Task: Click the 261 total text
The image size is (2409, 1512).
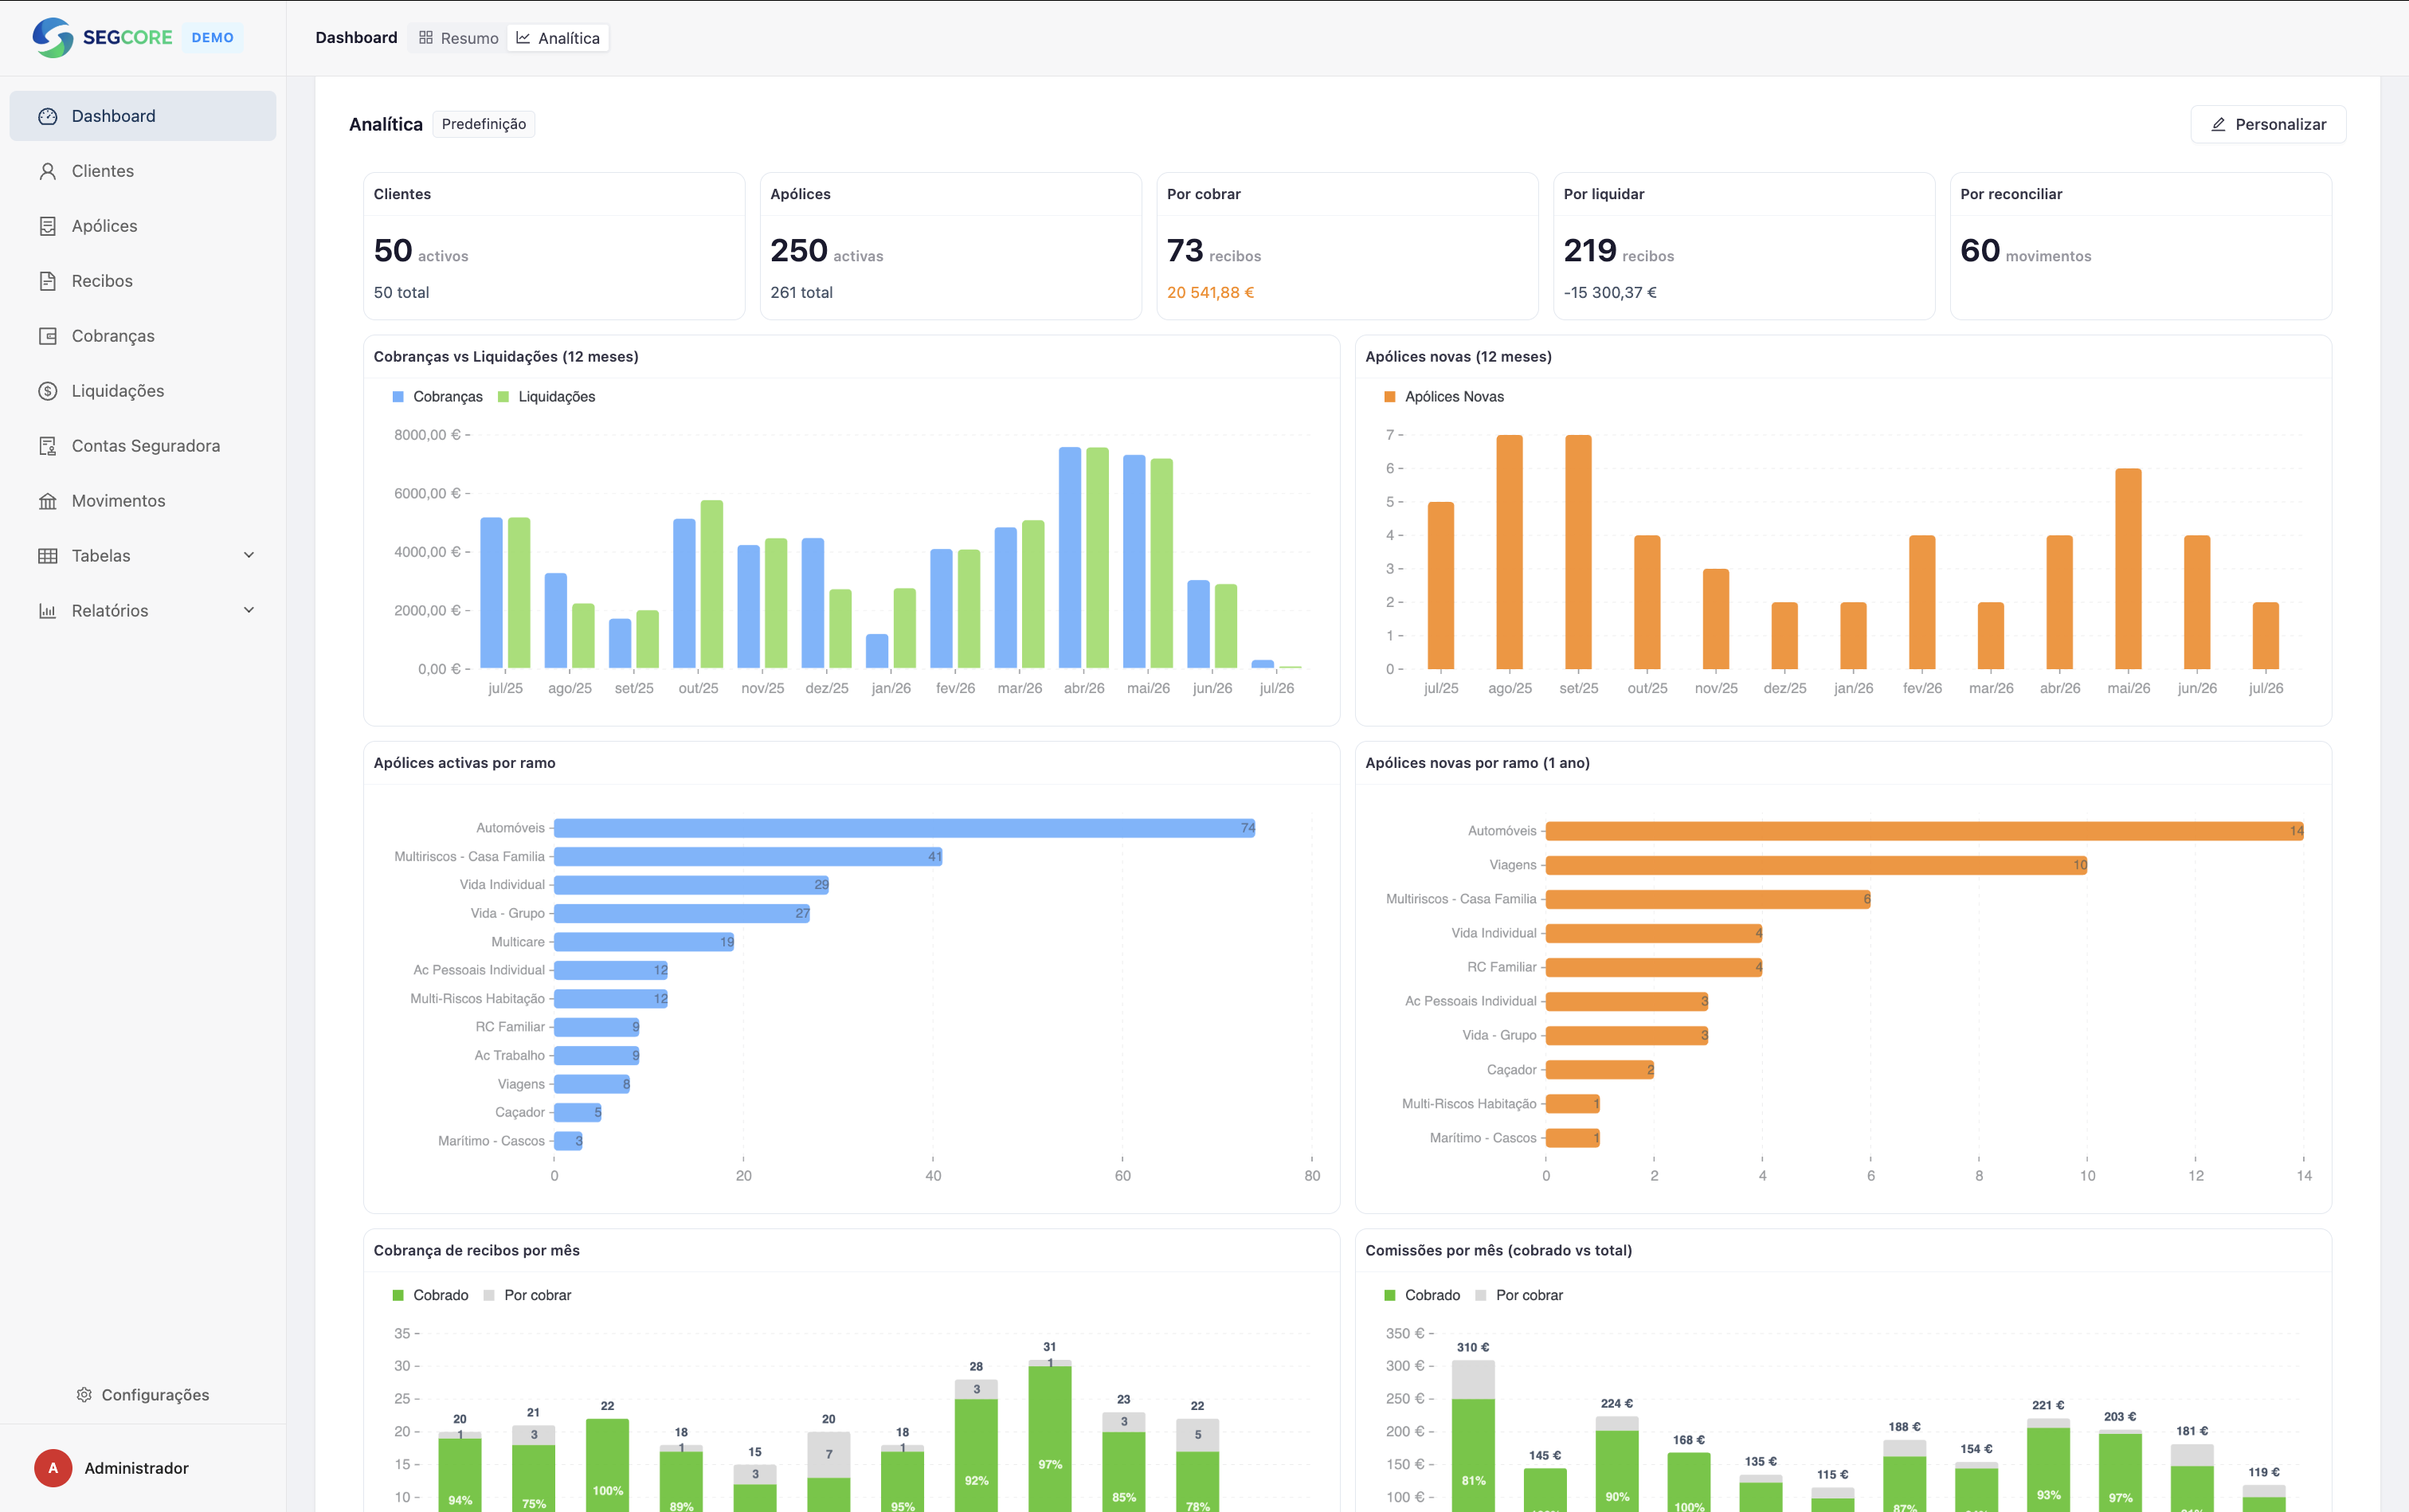Action: click(x=801, y=292)
